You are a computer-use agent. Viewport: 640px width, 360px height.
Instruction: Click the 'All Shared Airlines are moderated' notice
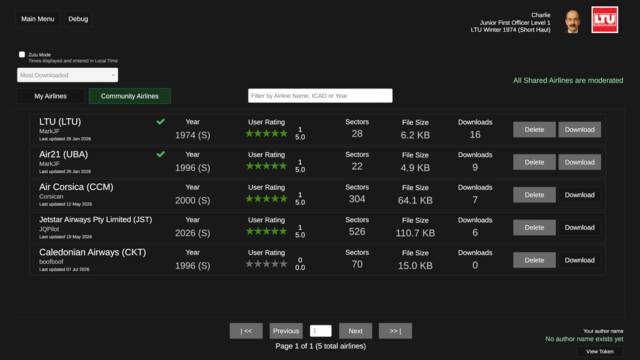568,80
